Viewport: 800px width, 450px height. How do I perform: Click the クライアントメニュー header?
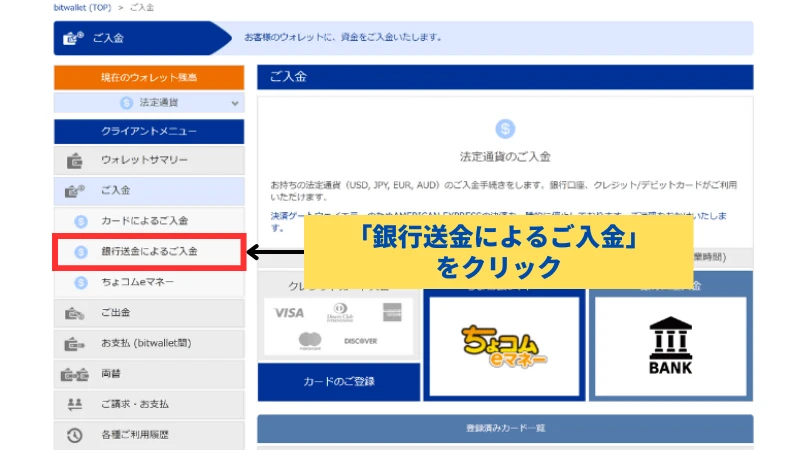149,132
